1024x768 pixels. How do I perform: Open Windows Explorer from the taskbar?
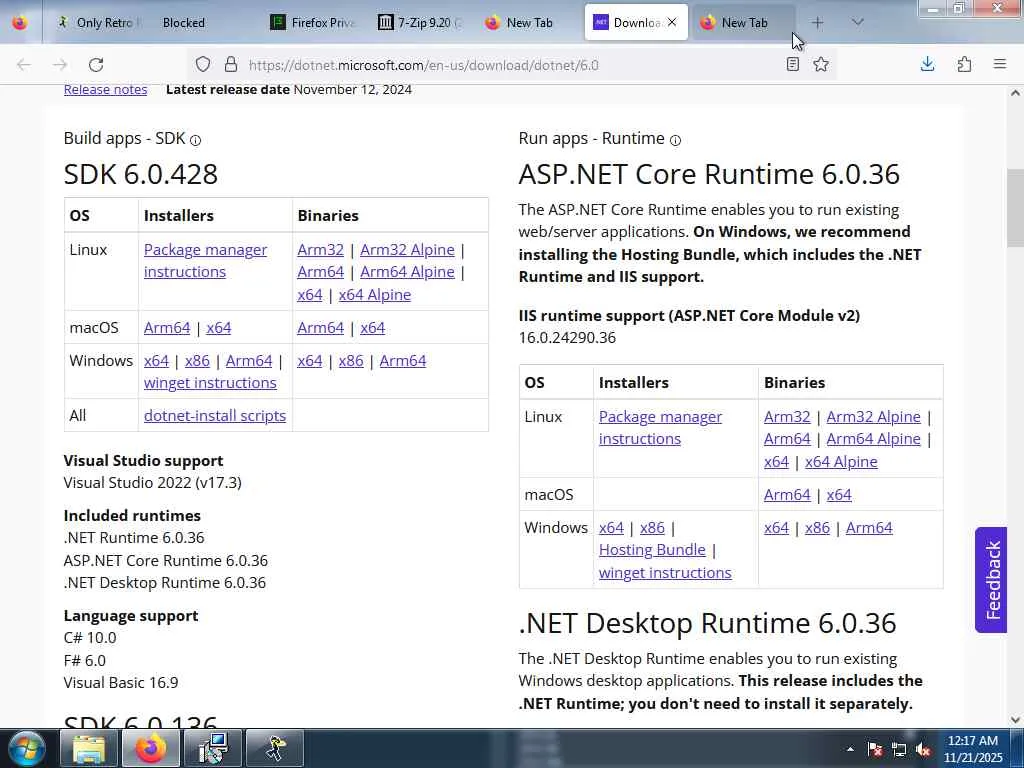(89, 748)
